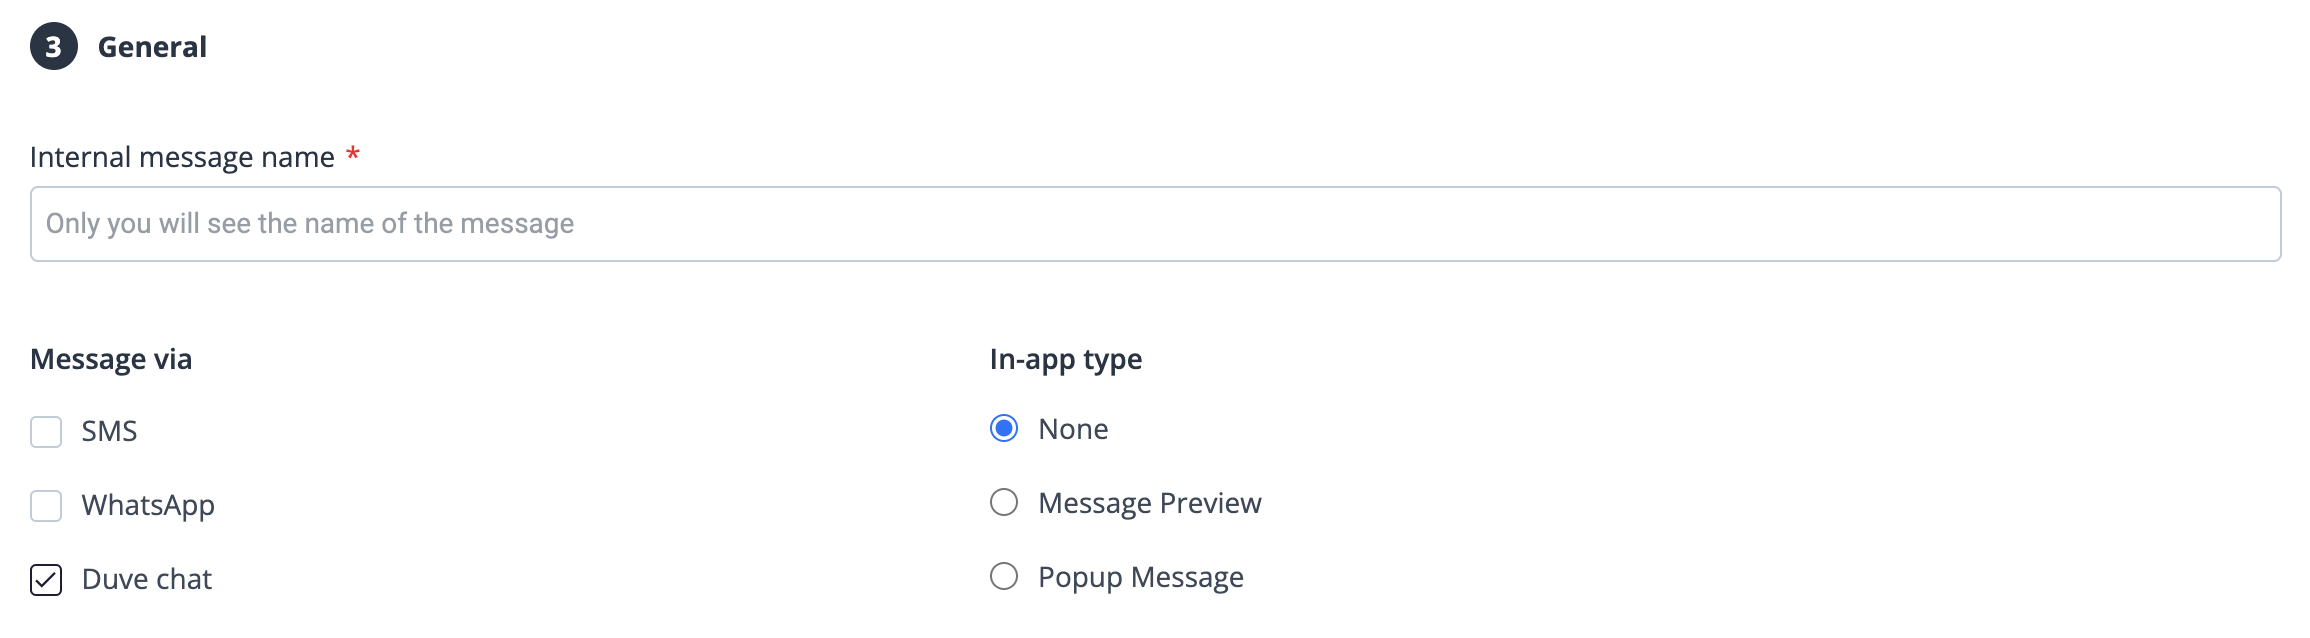
Task: Click the checked Duve chat checkmark icon
Action: coord(44,578)
